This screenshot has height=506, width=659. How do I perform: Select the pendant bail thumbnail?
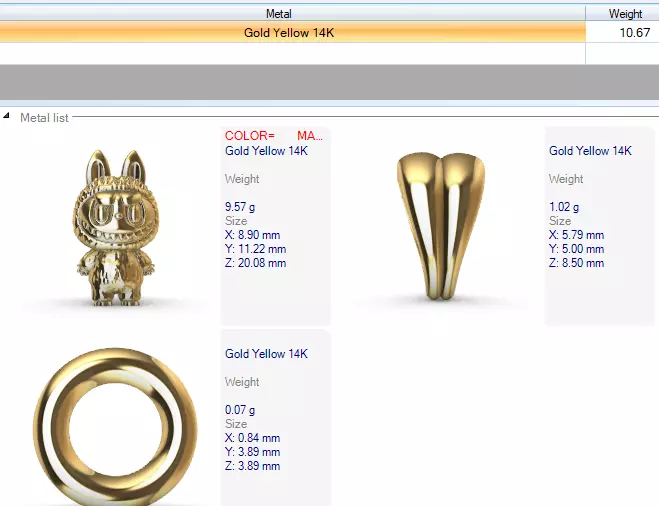(441, 226)
